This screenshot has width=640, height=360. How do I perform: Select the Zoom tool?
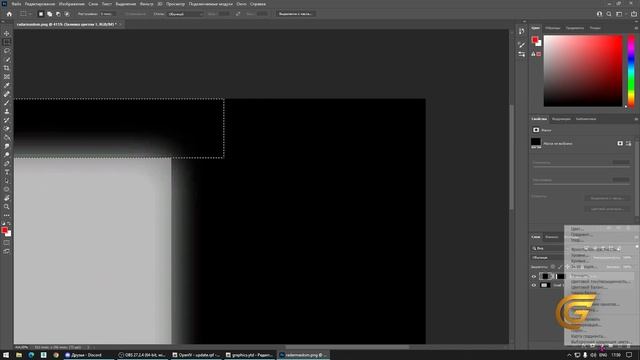(x=7, y=207)
